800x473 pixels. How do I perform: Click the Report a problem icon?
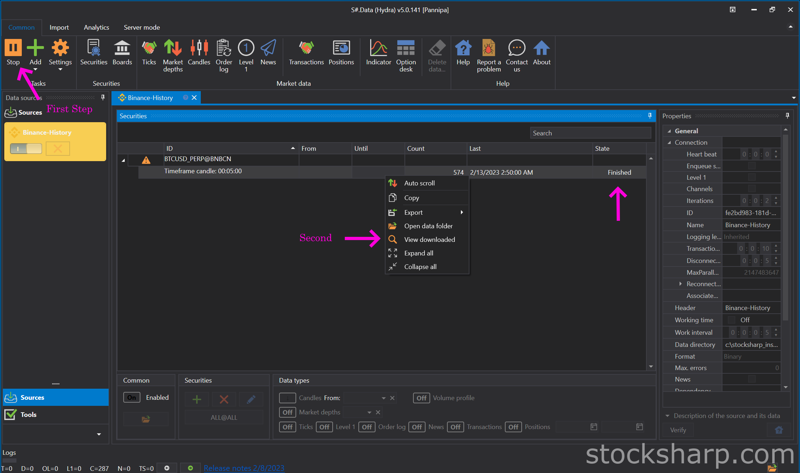click(x=488, y=52)
